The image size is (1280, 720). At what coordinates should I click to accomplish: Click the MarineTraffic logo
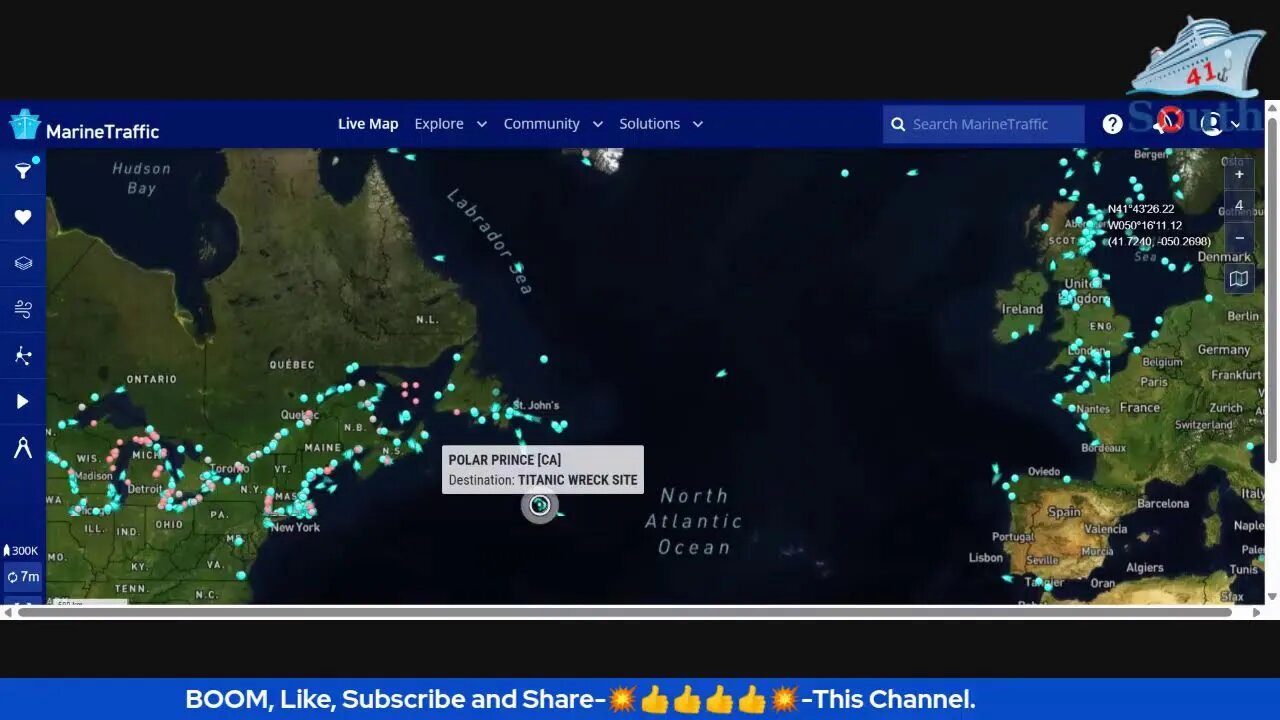[x=85, y=126]
